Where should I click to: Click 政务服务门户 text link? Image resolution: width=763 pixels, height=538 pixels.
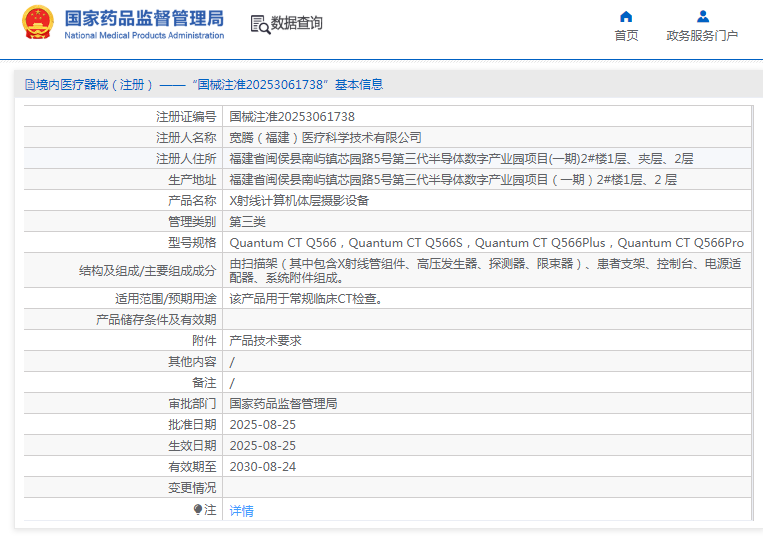702,36
